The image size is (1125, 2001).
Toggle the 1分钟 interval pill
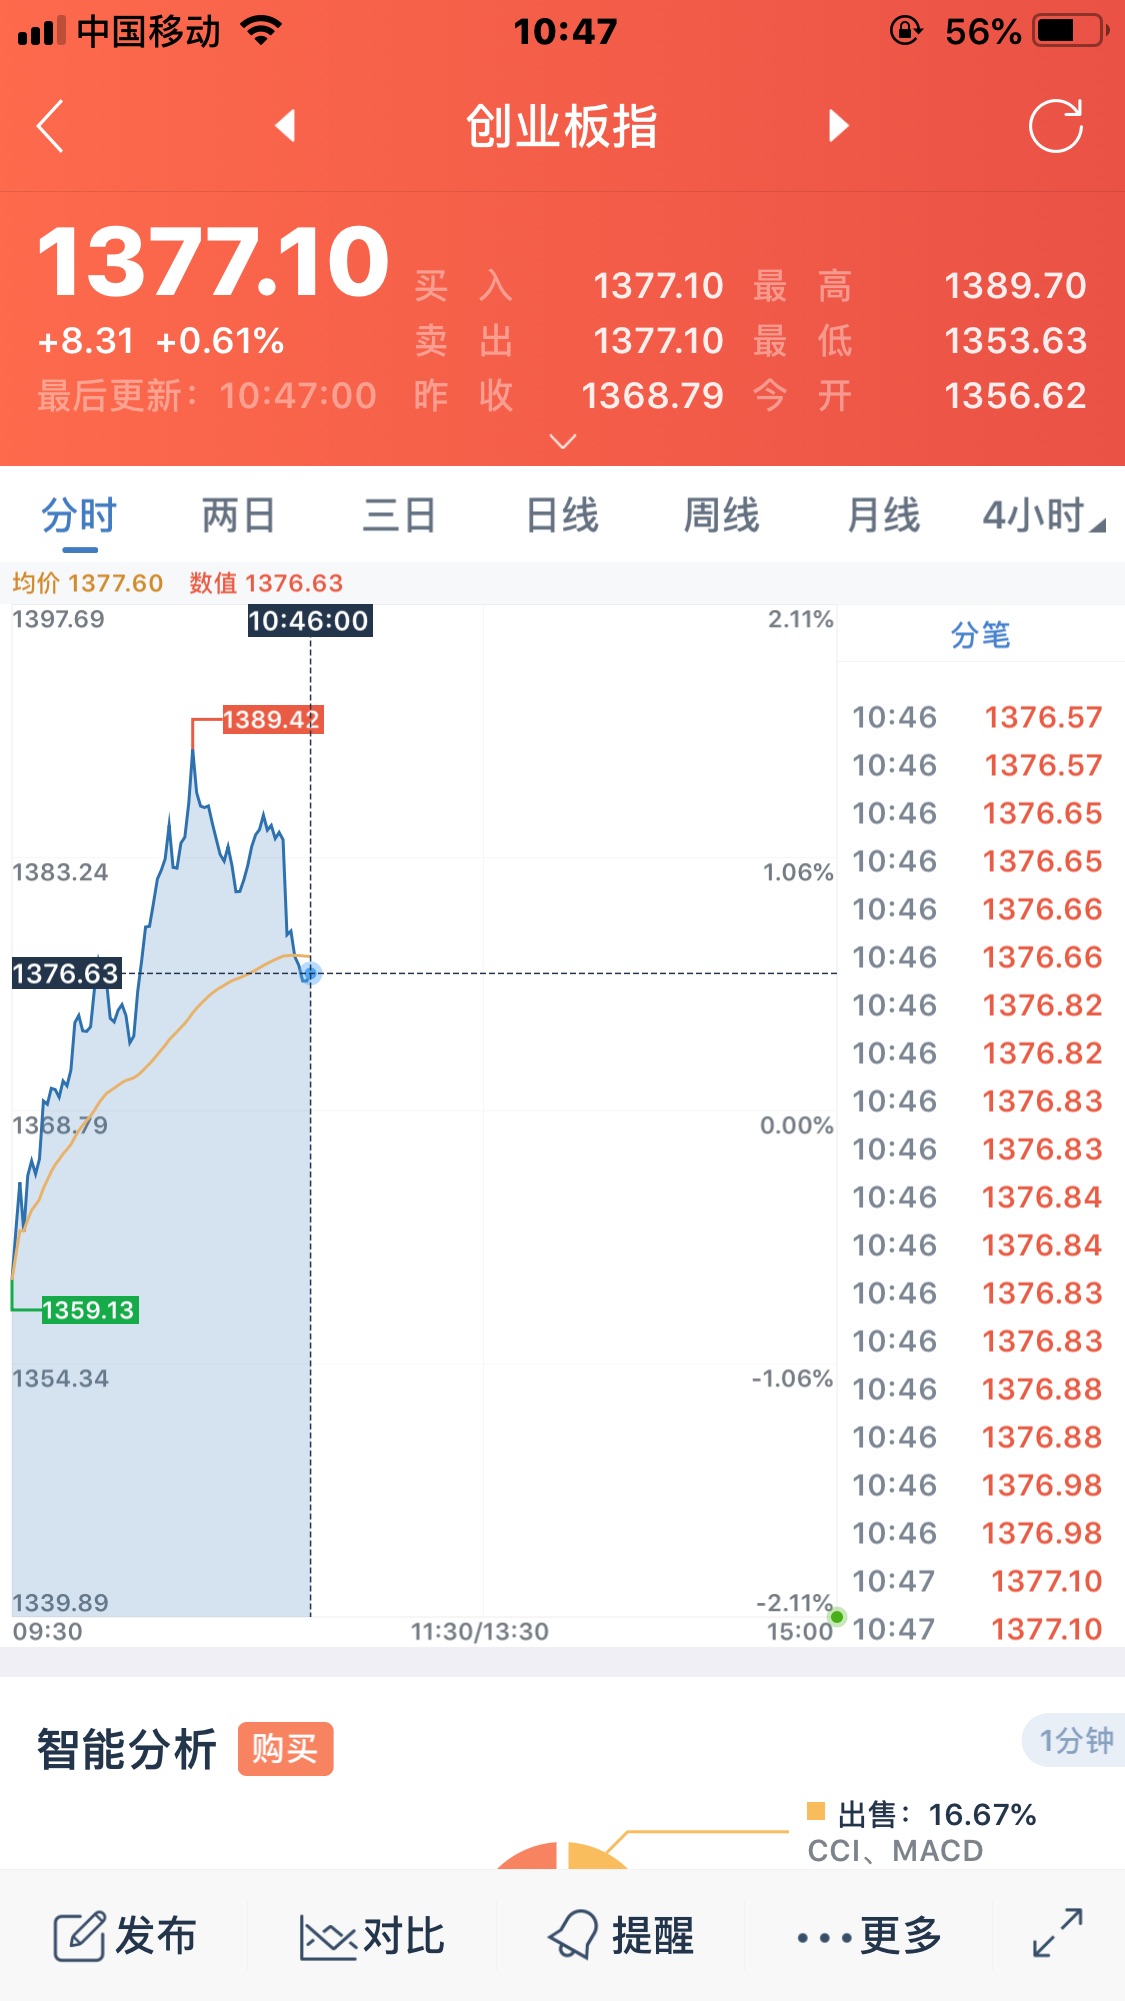(1075, 1741)
